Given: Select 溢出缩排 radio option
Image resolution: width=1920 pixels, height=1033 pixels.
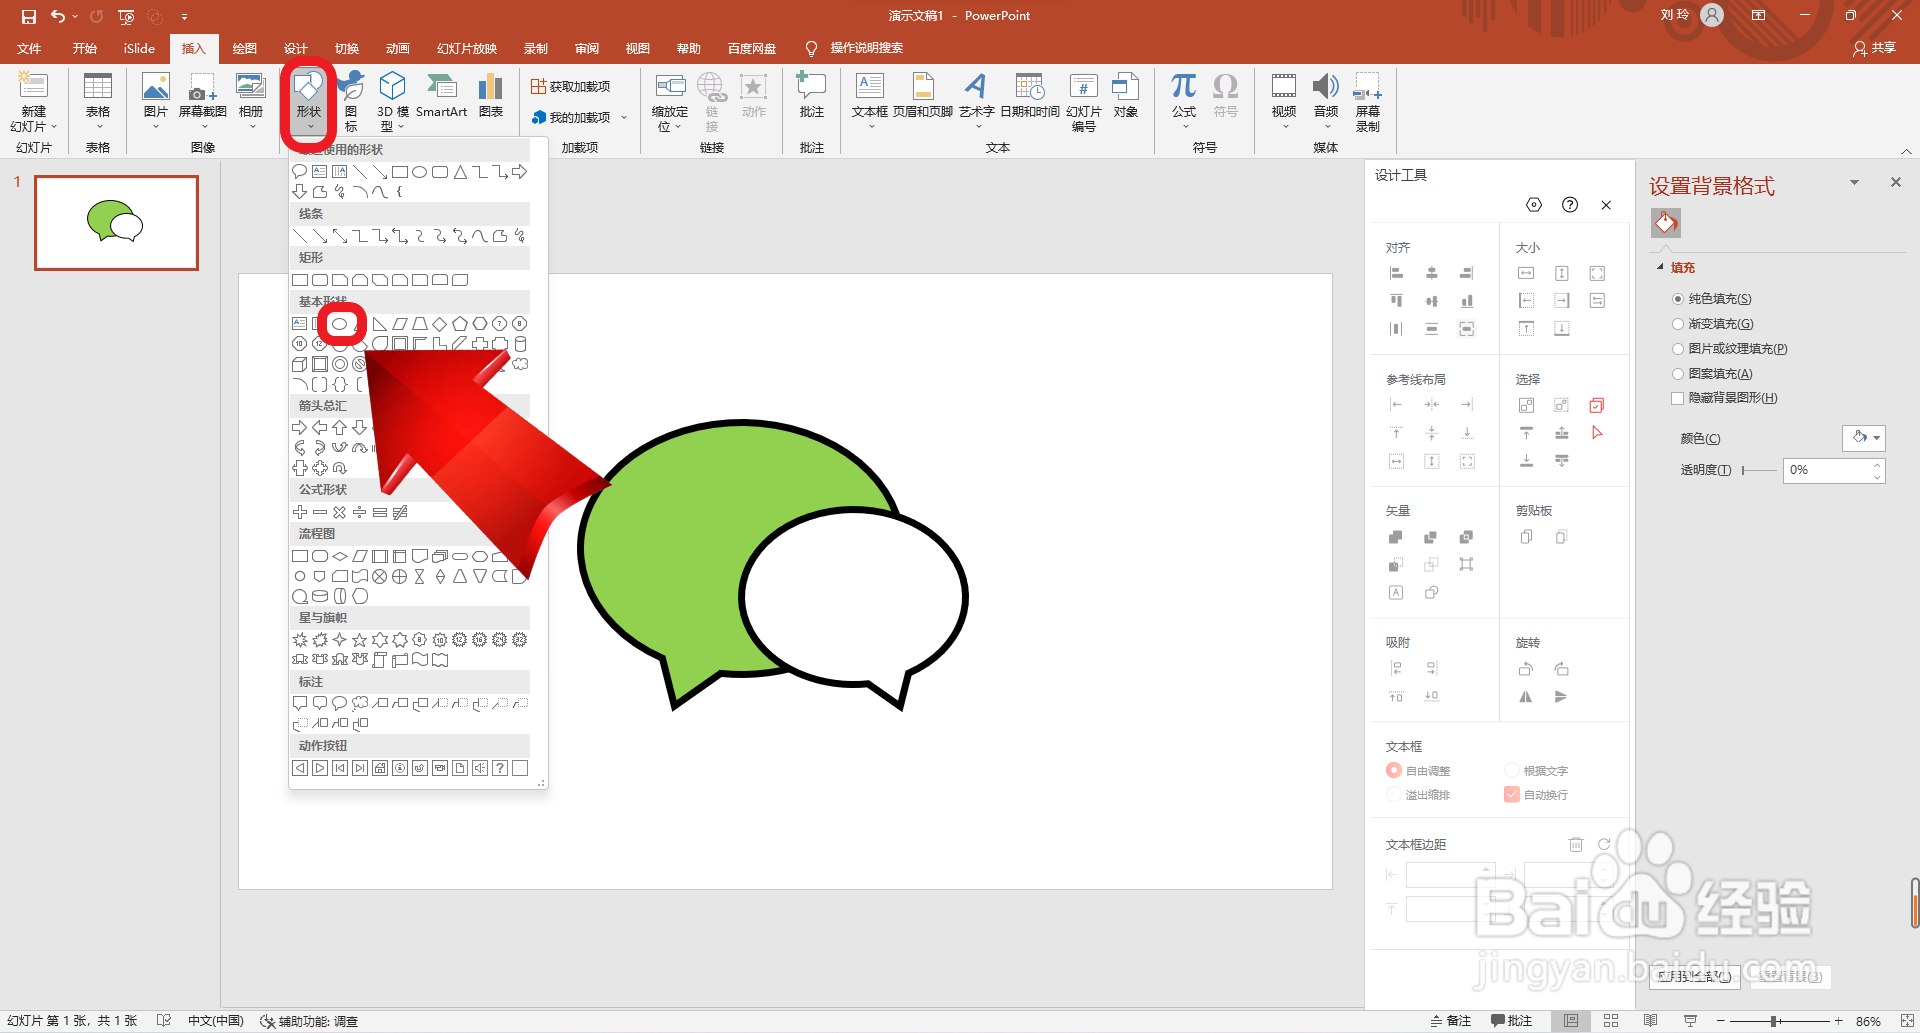Looking at the screenshot, I should pos(1394,795).
